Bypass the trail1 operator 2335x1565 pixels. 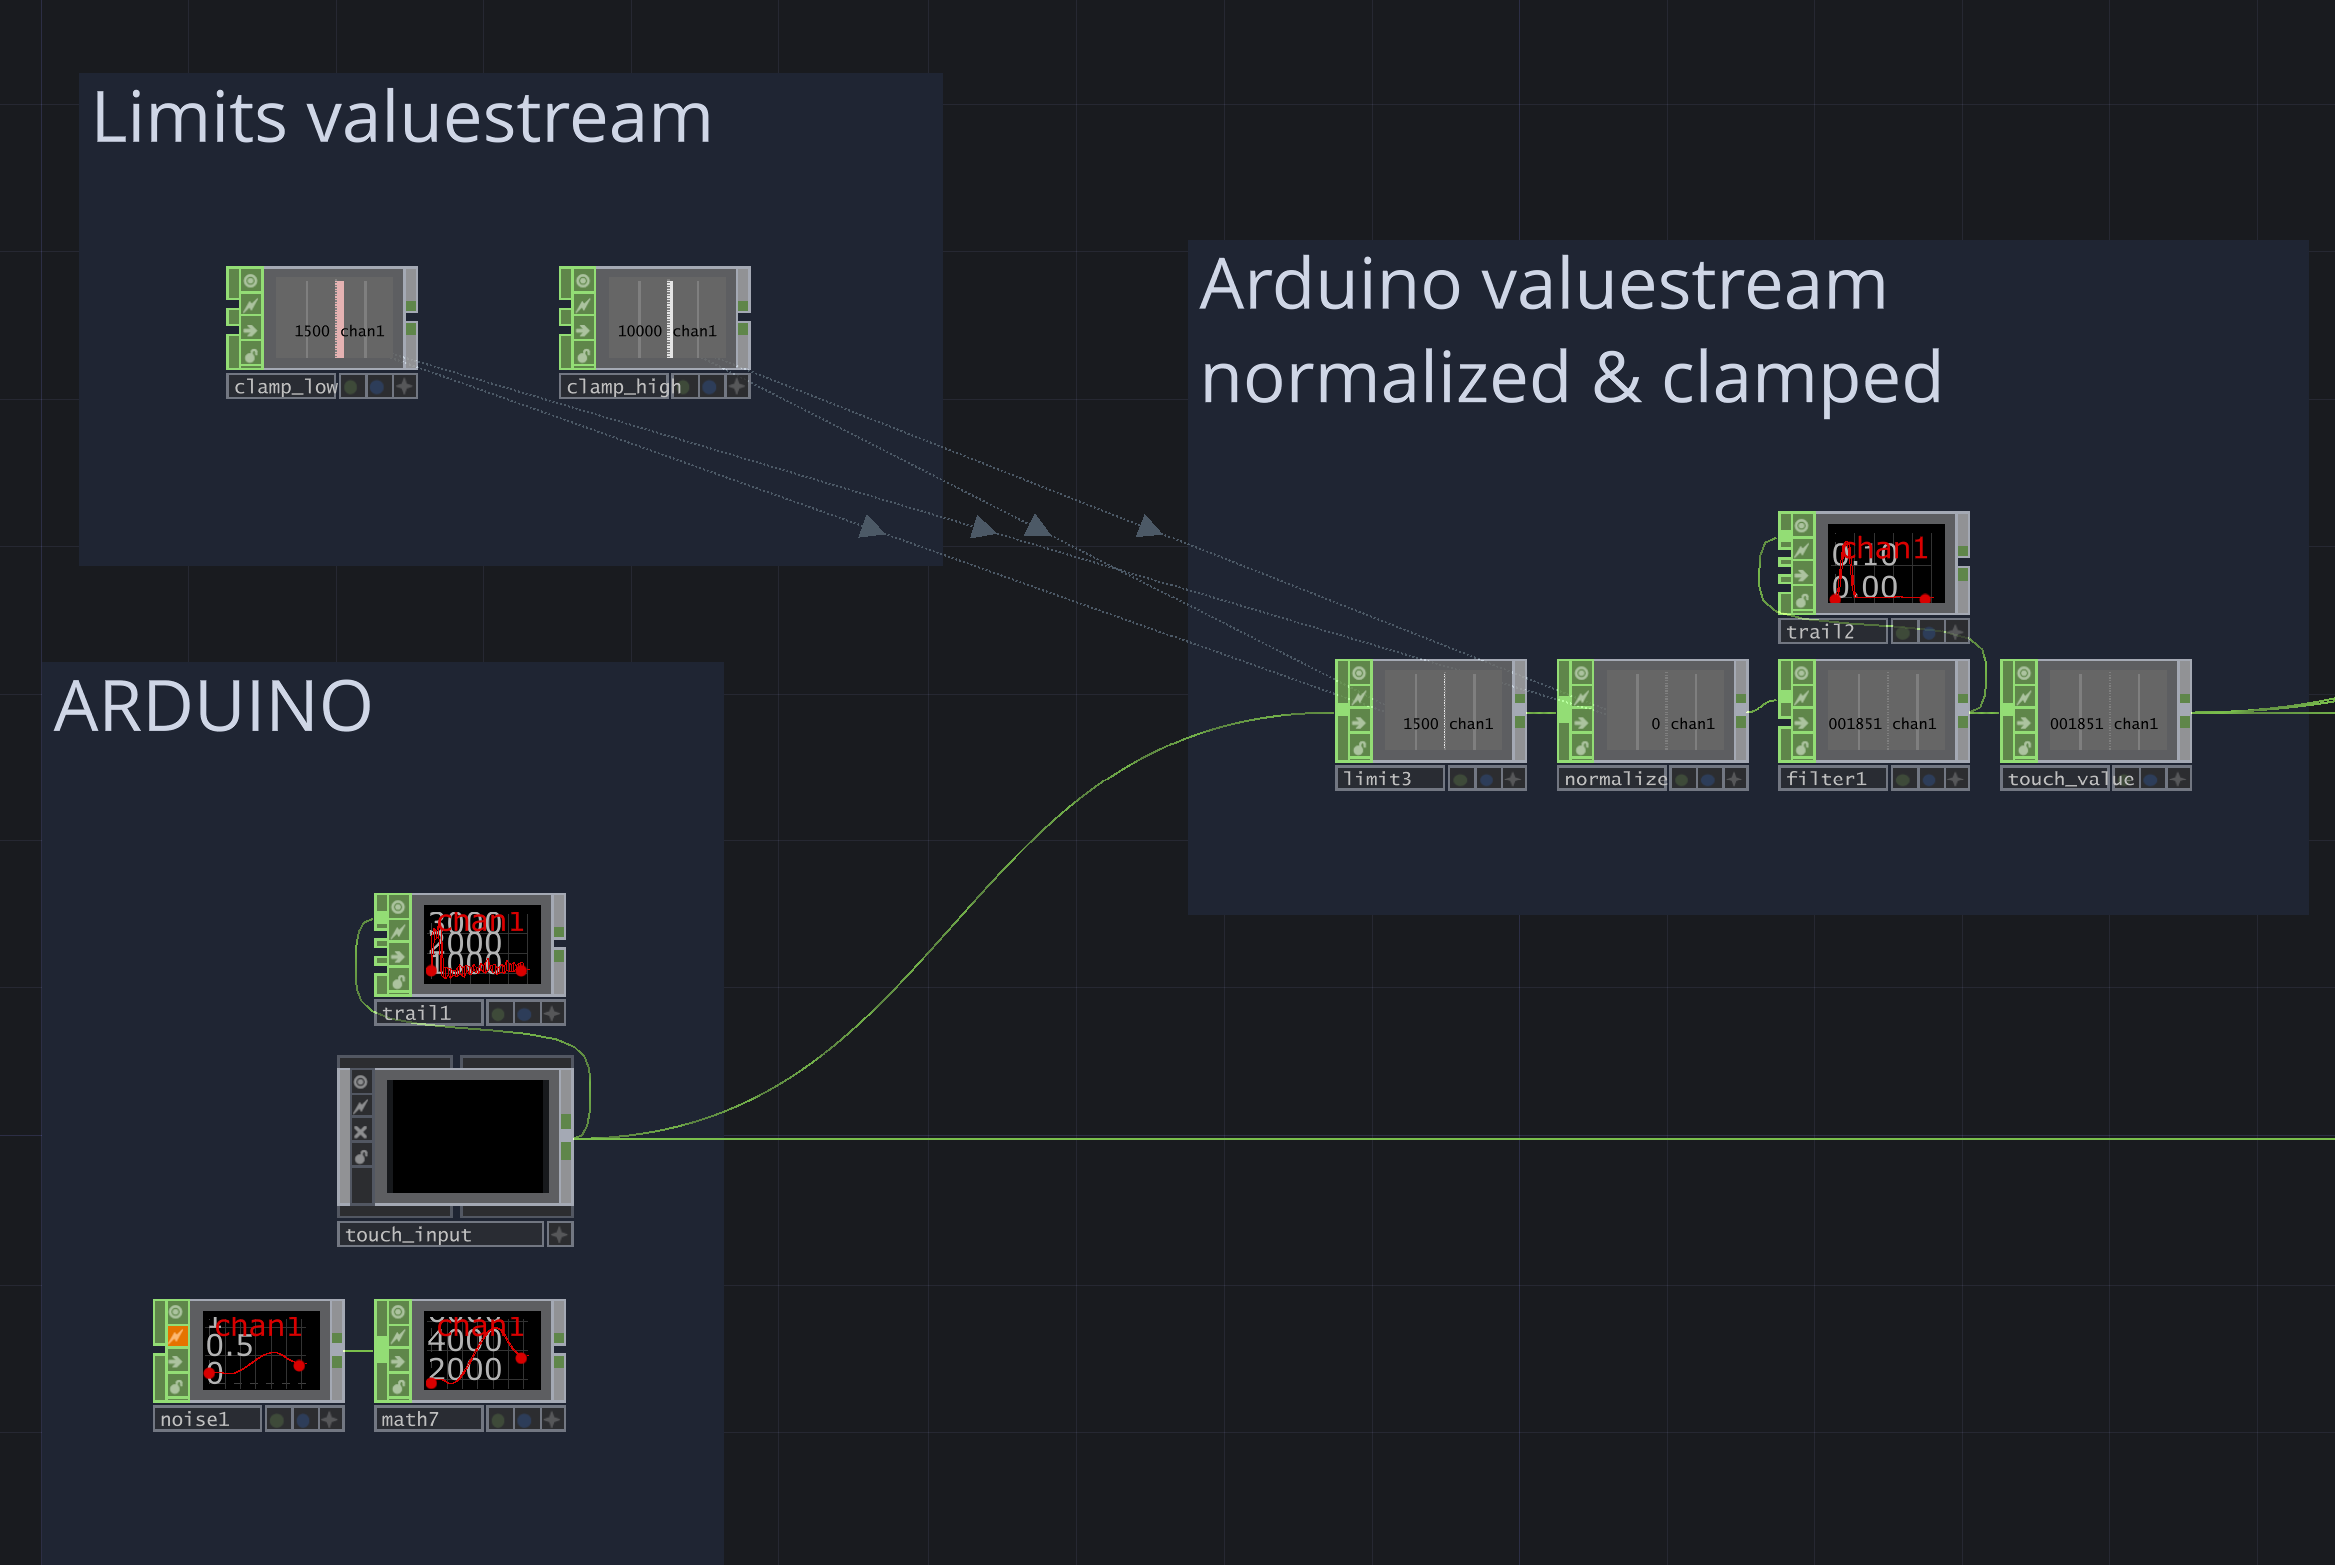pyautogui.click(x=398, y=957)
